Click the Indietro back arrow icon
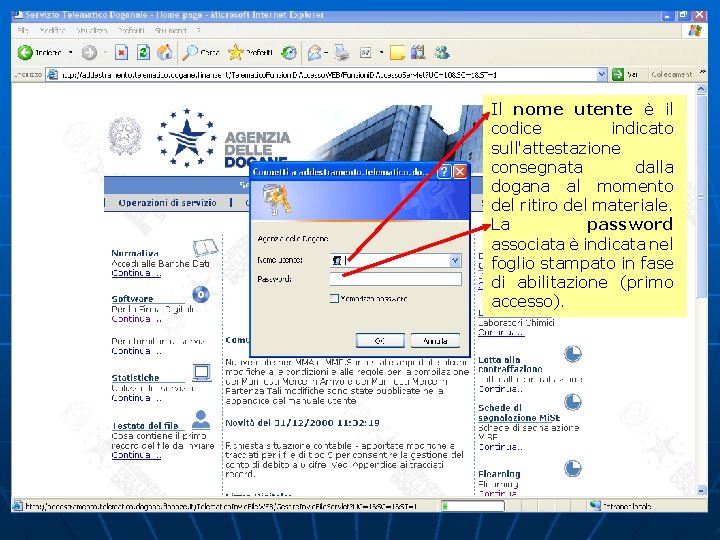The width and height of the screenshot is (720, 540). (x=25, y=53)
